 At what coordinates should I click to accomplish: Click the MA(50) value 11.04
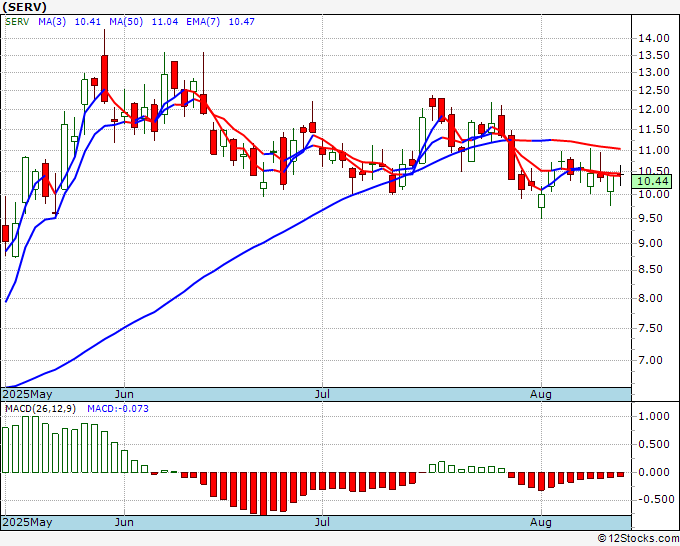coord(165,22)
